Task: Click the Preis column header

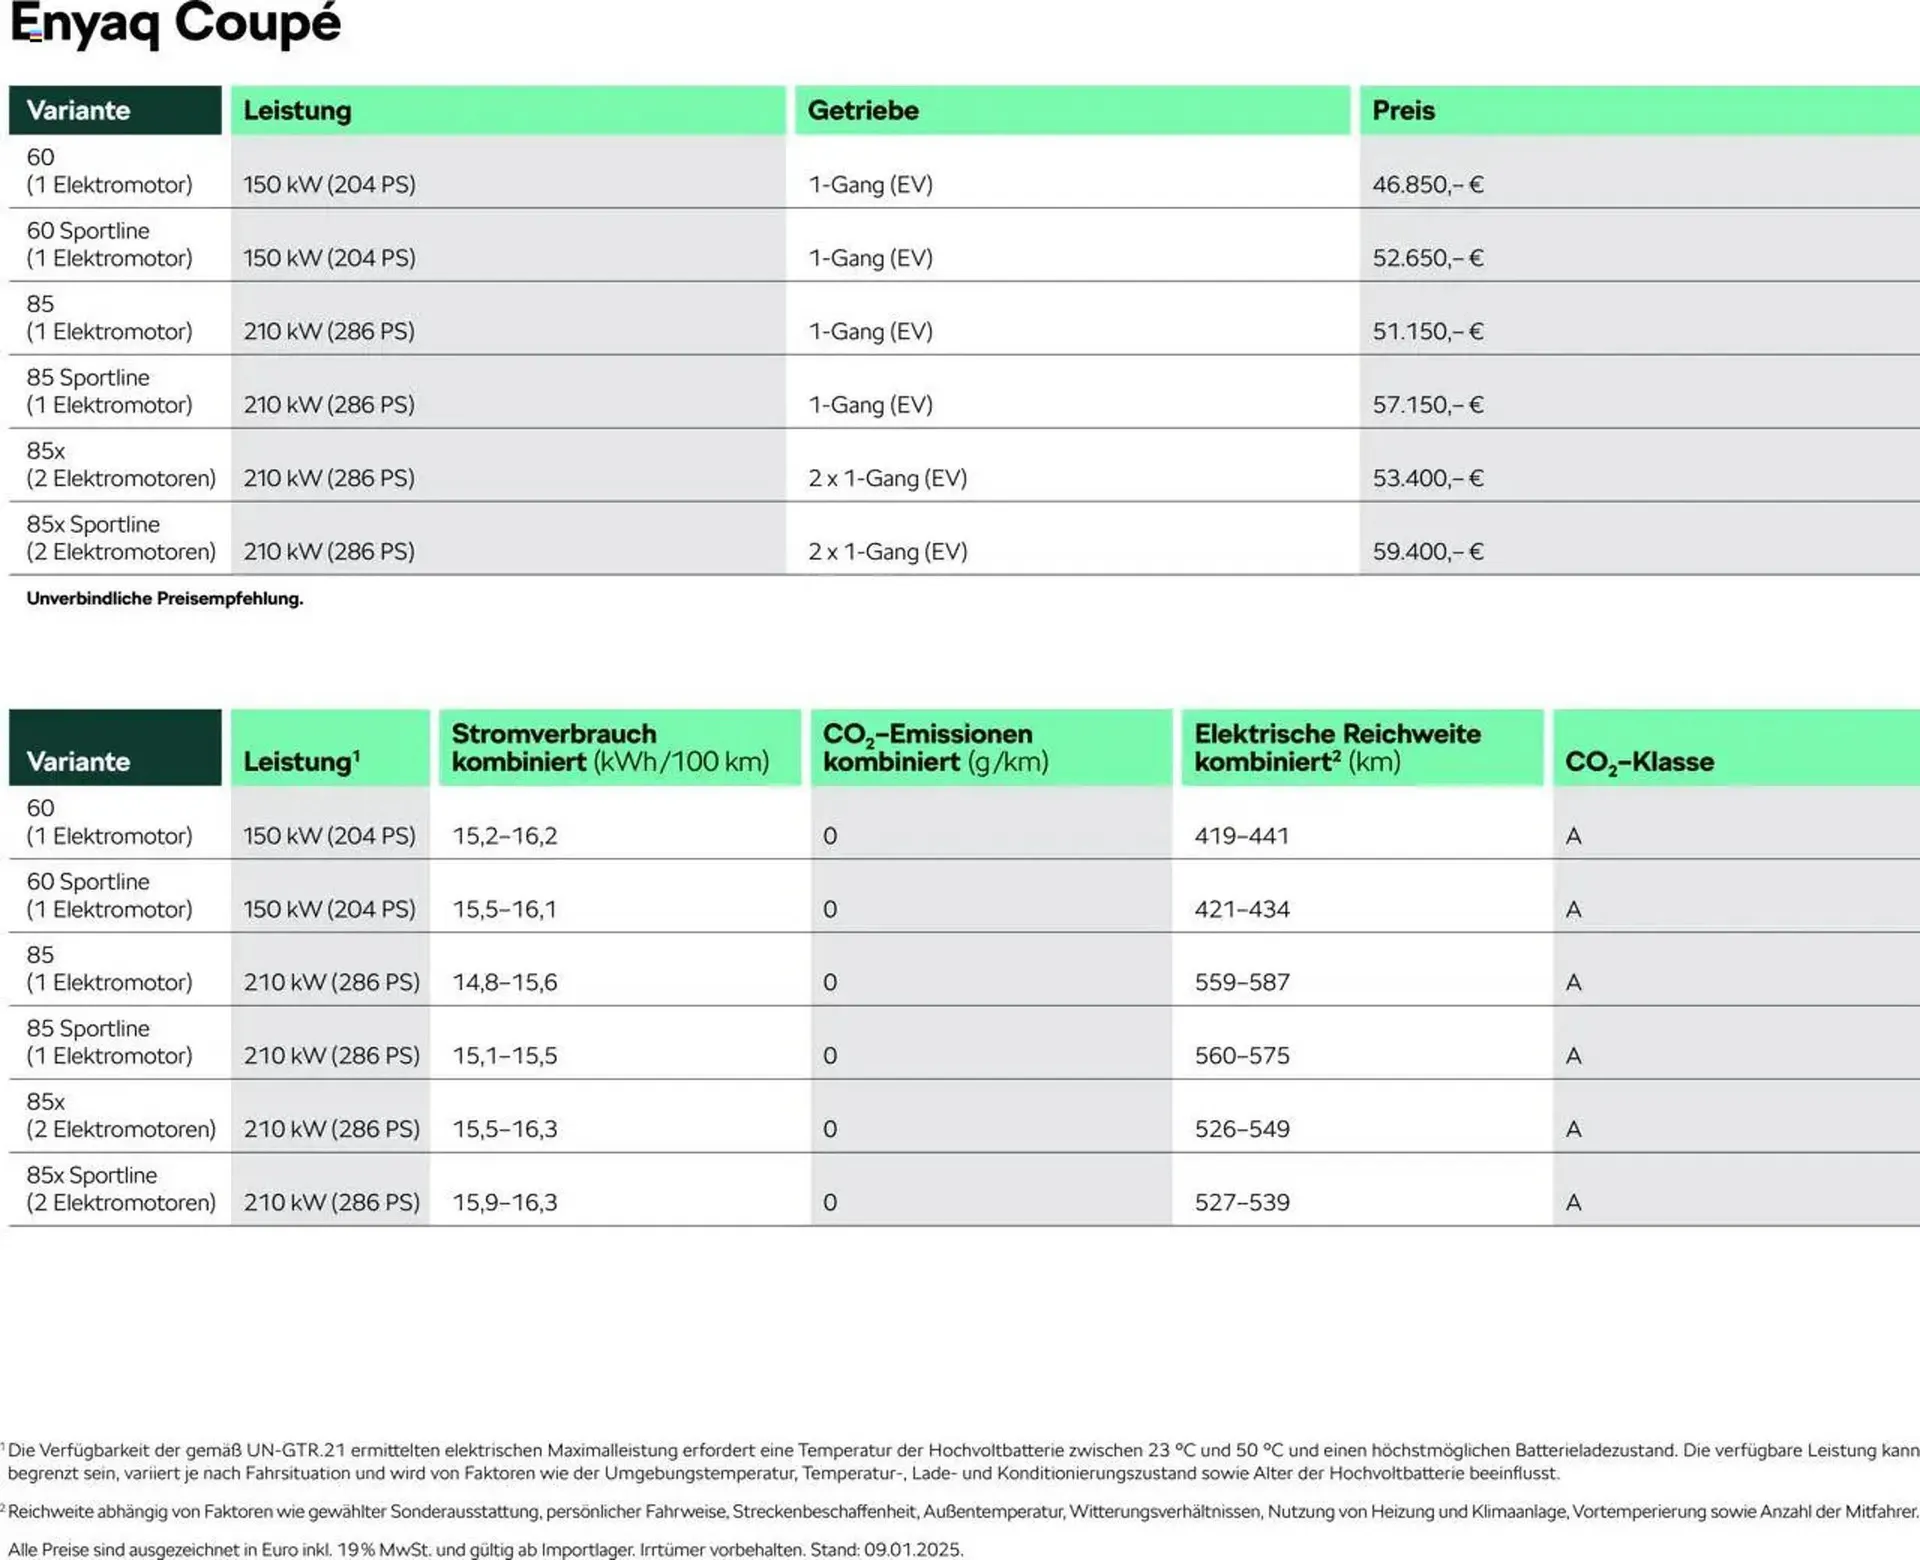Action: [x=1403, y=110]
